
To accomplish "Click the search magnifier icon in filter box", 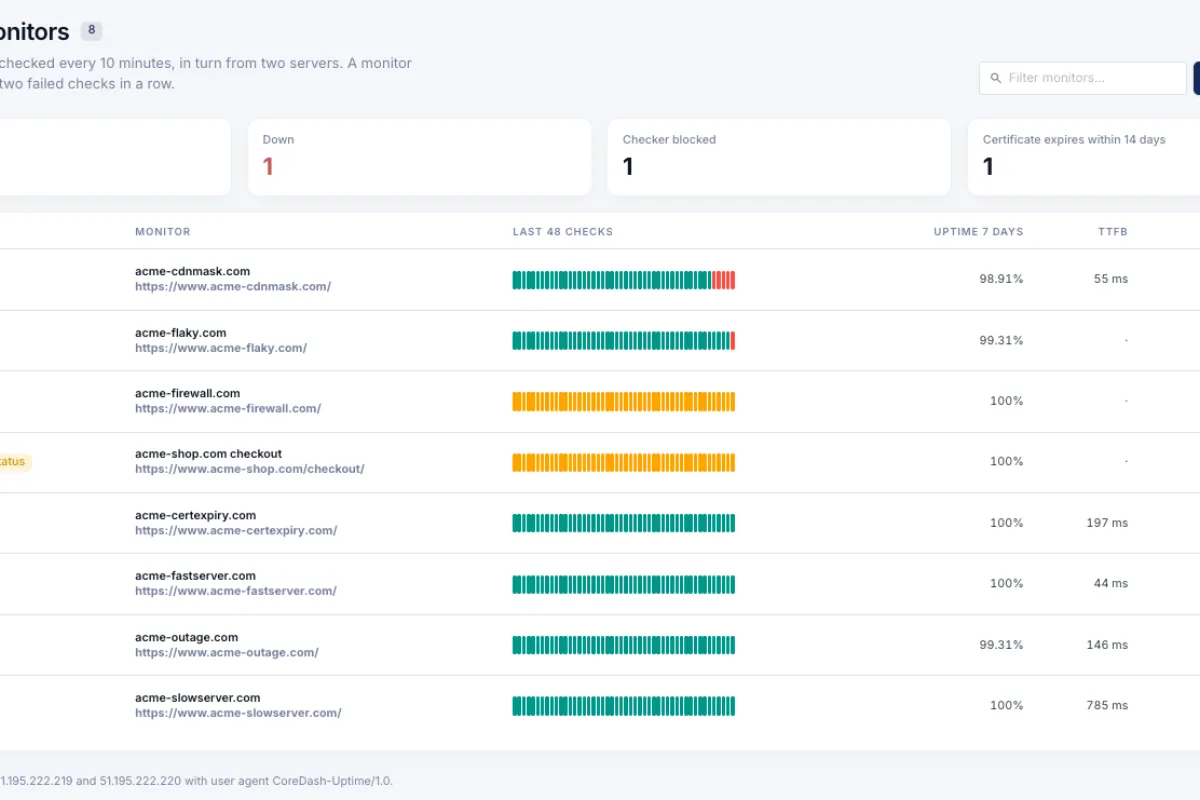I will click(x=995, y=78).
